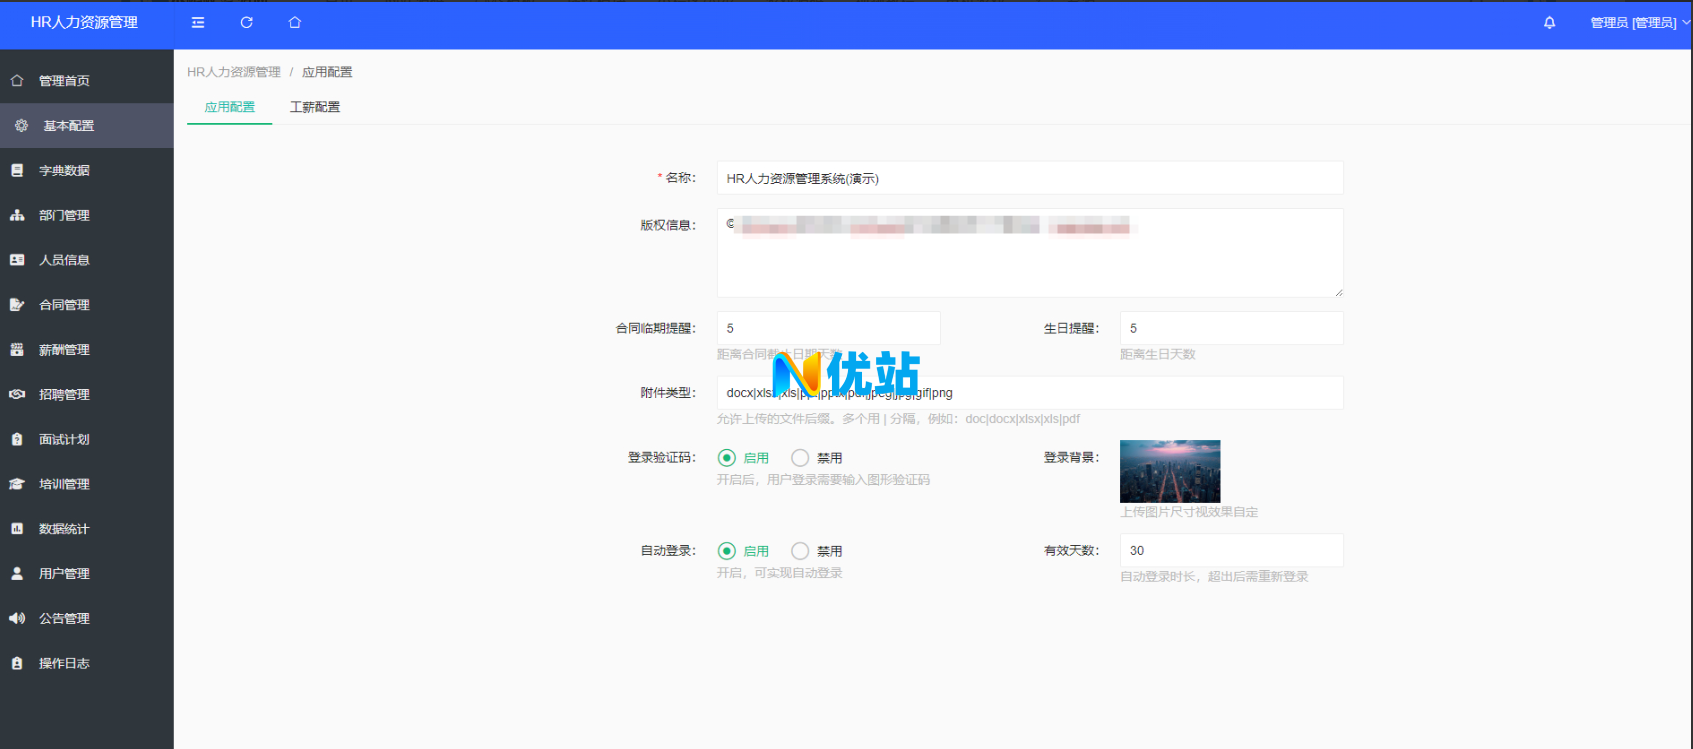Open 操作日志 in the sidebar

coord(64,663)
